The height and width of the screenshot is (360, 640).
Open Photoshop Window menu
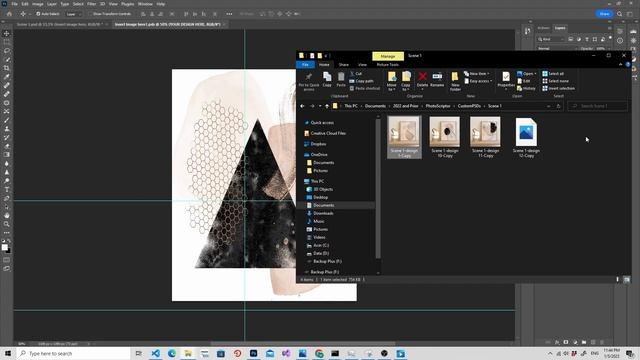pyautogui.click(x=145, y=4)
